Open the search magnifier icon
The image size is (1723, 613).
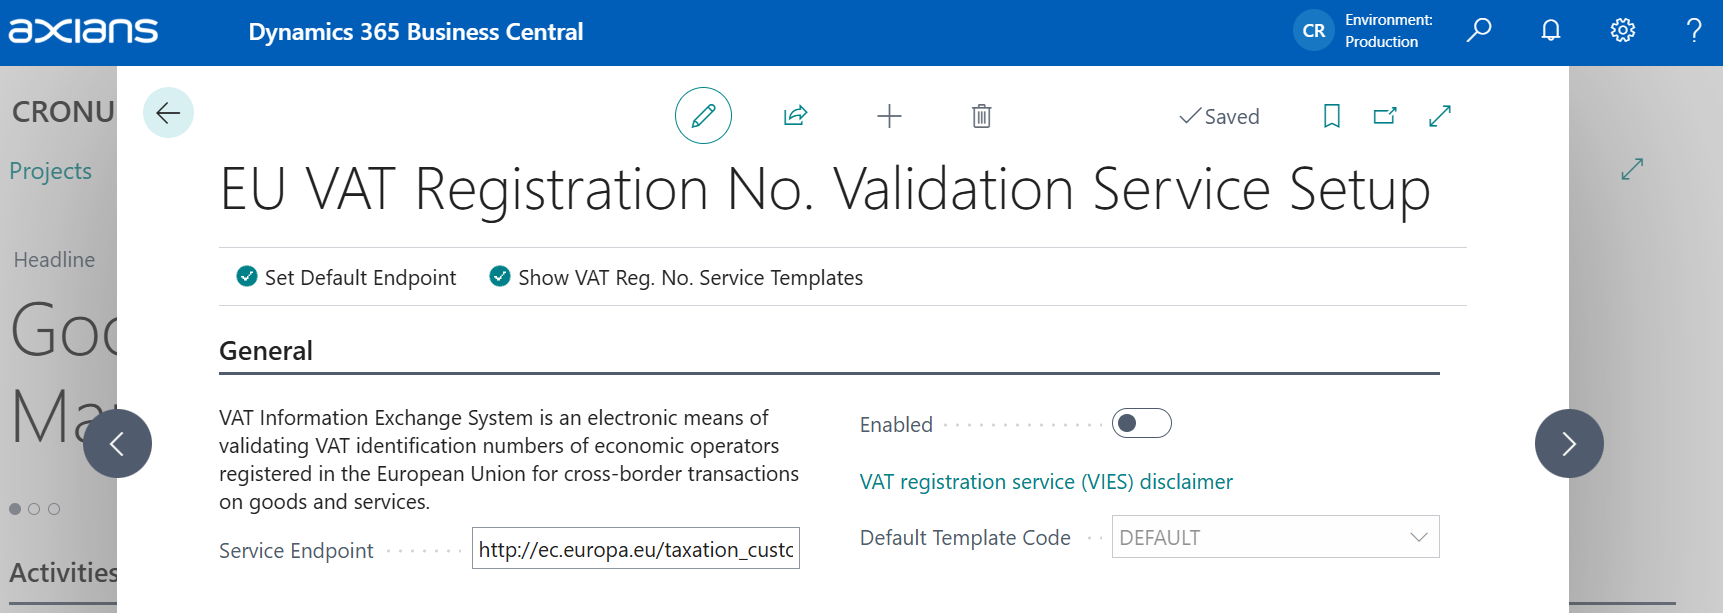click(1478, 31)
